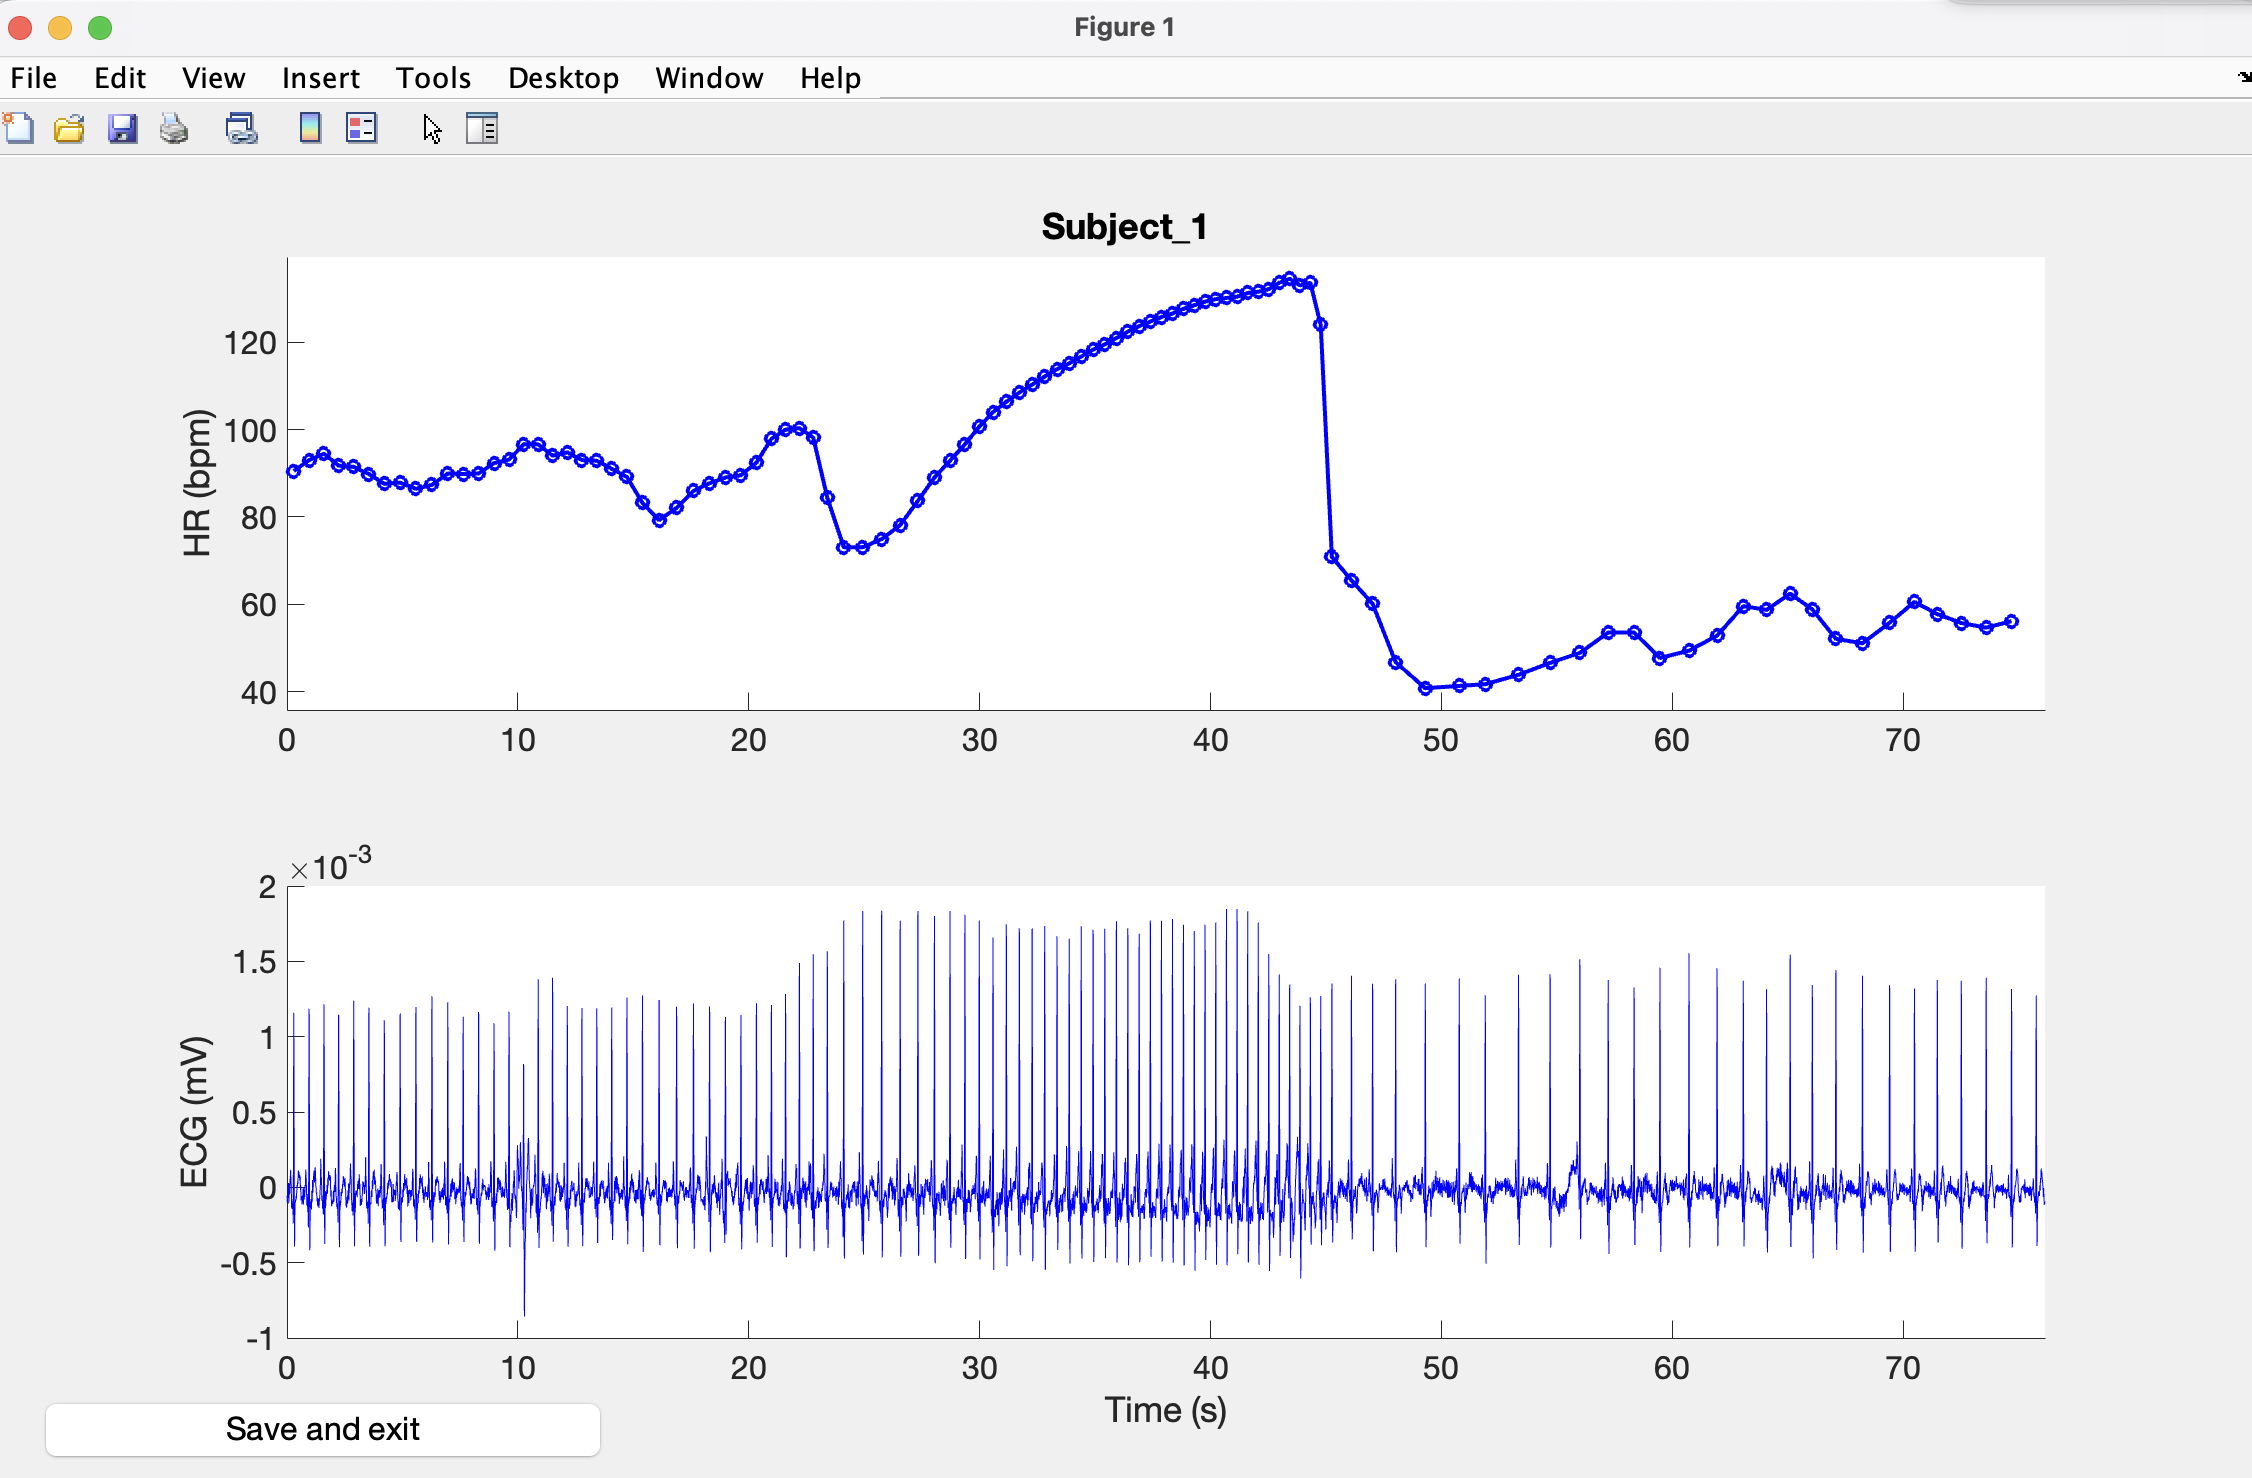Screen dimensions: 2252x1478
Task: Click the New Figure toolbar icon
Action: point(19,129)
